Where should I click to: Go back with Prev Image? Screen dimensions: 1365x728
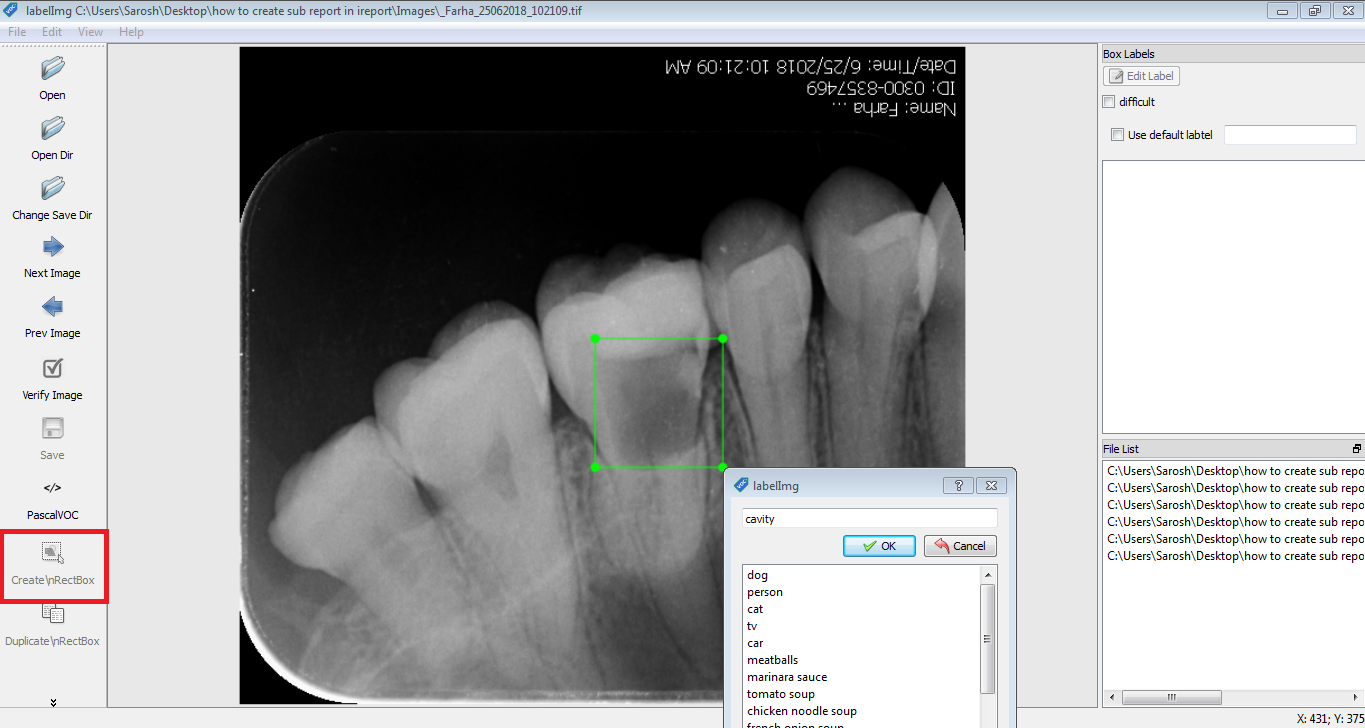pyautogui.click(x=51, y=315)
